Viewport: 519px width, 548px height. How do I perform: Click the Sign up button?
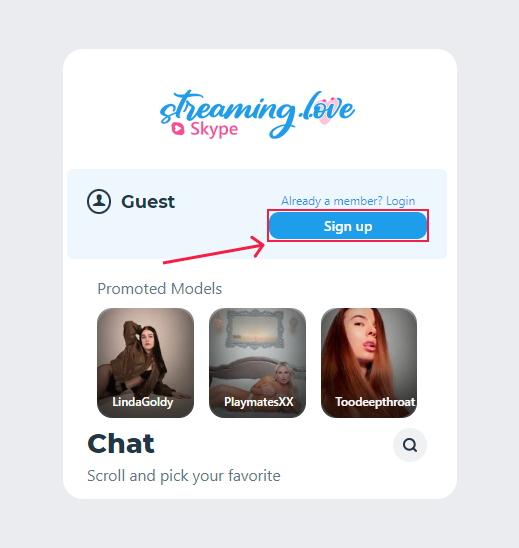tap(348, 226)
